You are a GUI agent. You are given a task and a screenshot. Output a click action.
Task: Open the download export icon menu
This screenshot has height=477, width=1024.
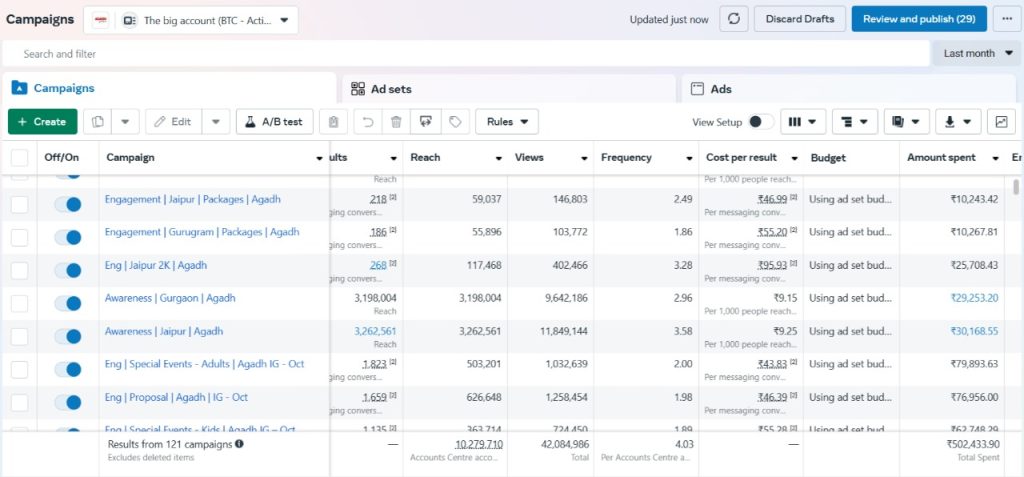(958, 122)
